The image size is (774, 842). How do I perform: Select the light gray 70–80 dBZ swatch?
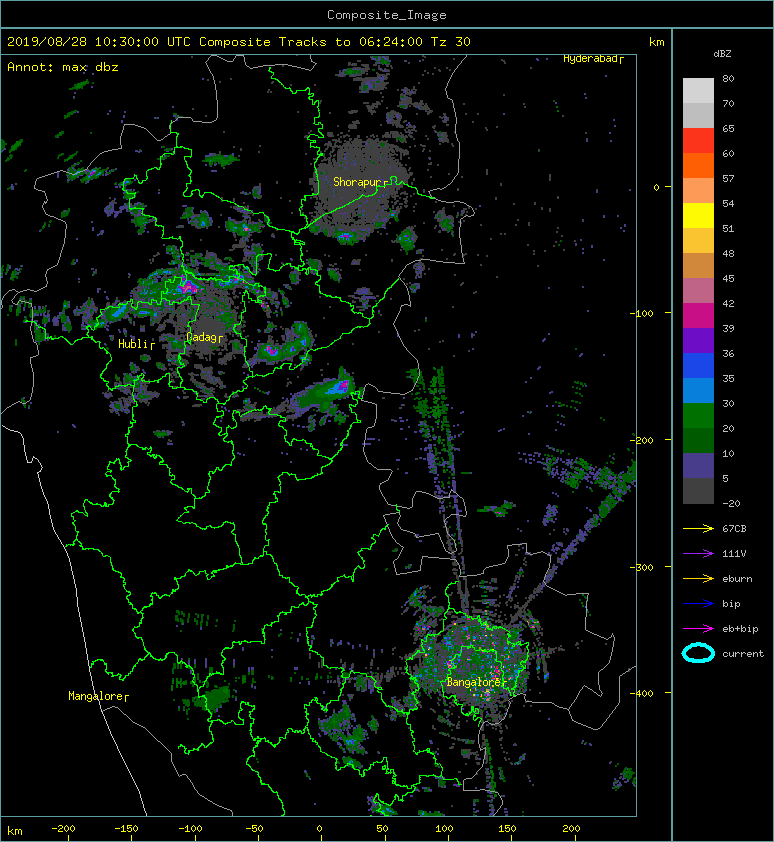(698, 91)
